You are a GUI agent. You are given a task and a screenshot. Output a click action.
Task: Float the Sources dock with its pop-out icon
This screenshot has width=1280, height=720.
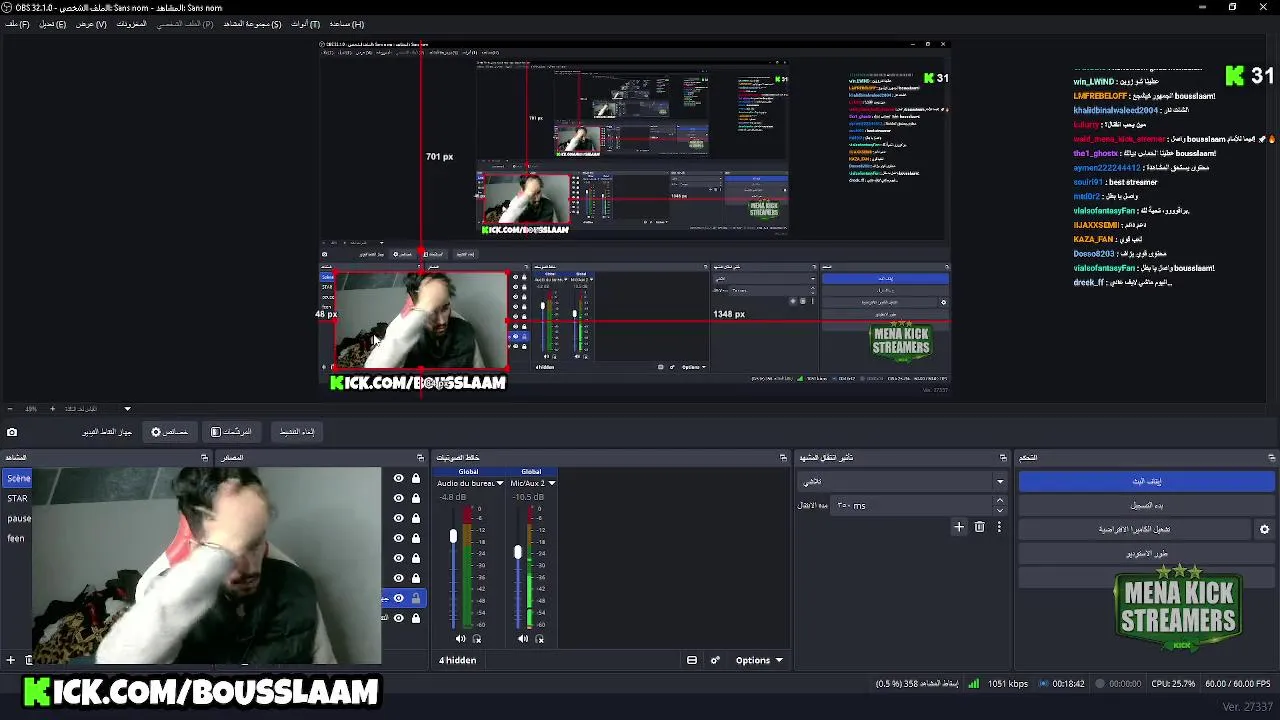point(421,458)
